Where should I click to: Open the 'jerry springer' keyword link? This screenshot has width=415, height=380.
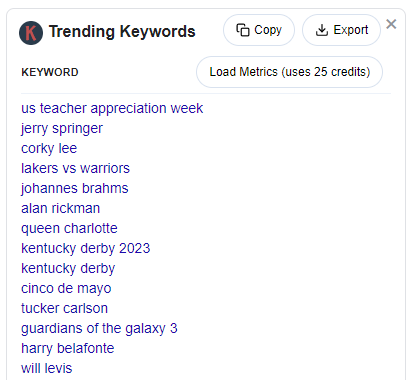(x=62, y=128)
